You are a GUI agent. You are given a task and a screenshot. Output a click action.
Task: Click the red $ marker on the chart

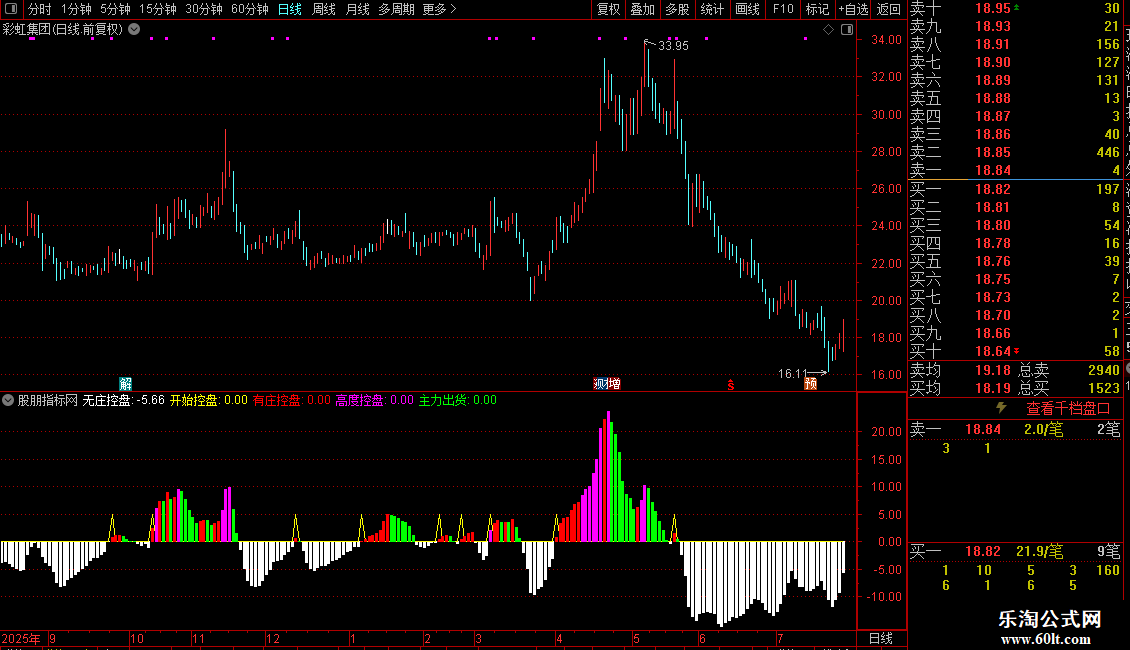click(731, 385)
